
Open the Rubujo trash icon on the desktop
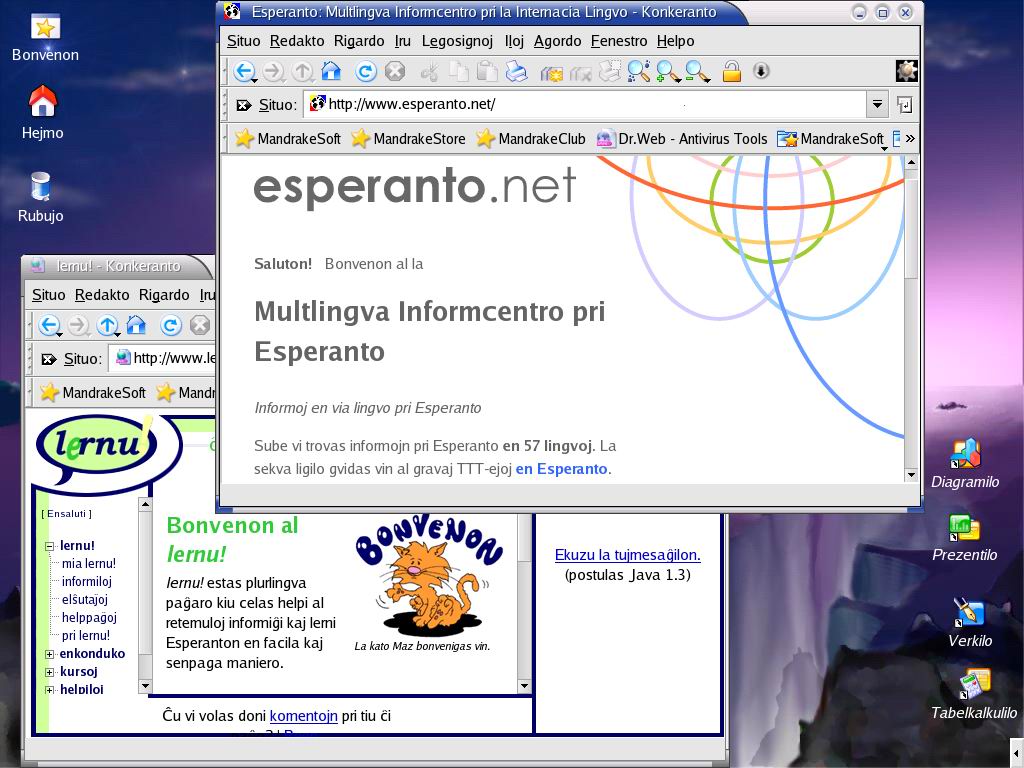40,188
